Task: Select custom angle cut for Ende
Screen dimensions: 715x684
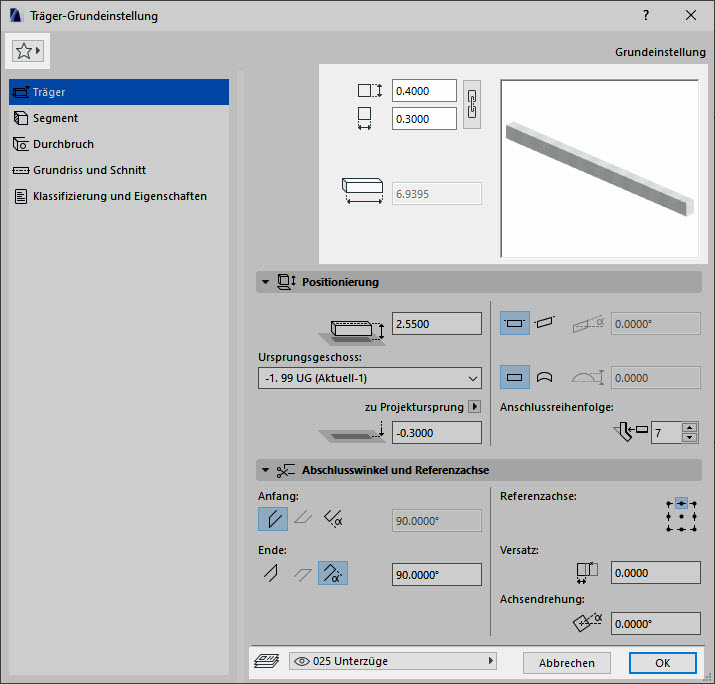Action: pos(333,573)
